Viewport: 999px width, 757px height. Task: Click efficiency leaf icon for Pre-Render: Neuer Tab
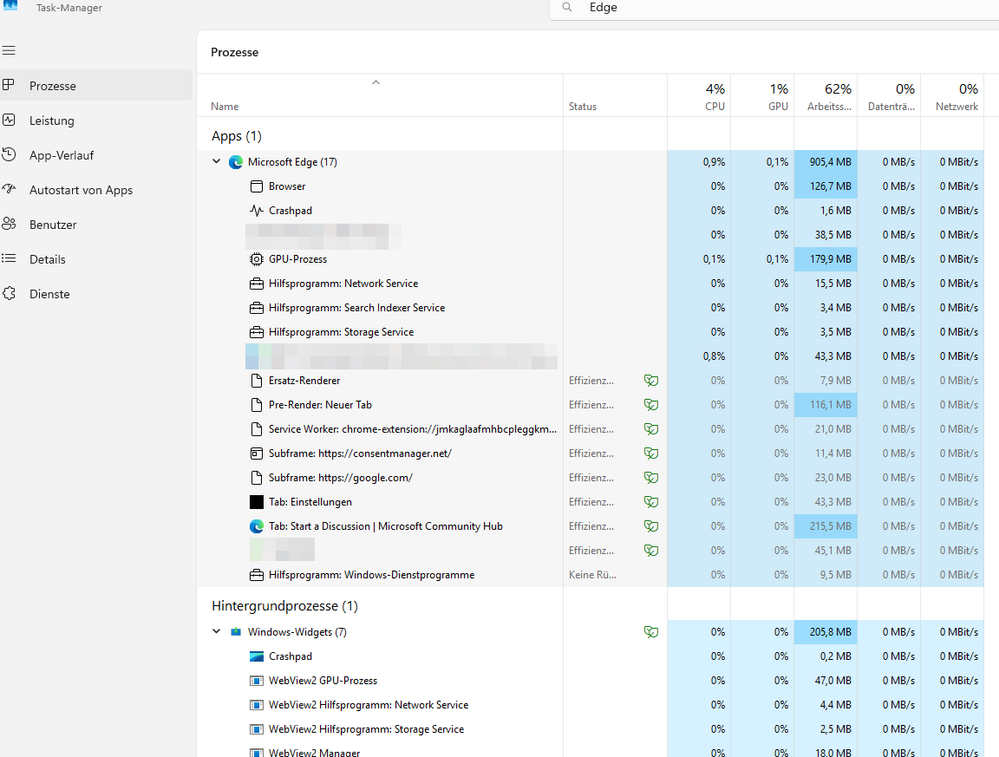[650, 405]
